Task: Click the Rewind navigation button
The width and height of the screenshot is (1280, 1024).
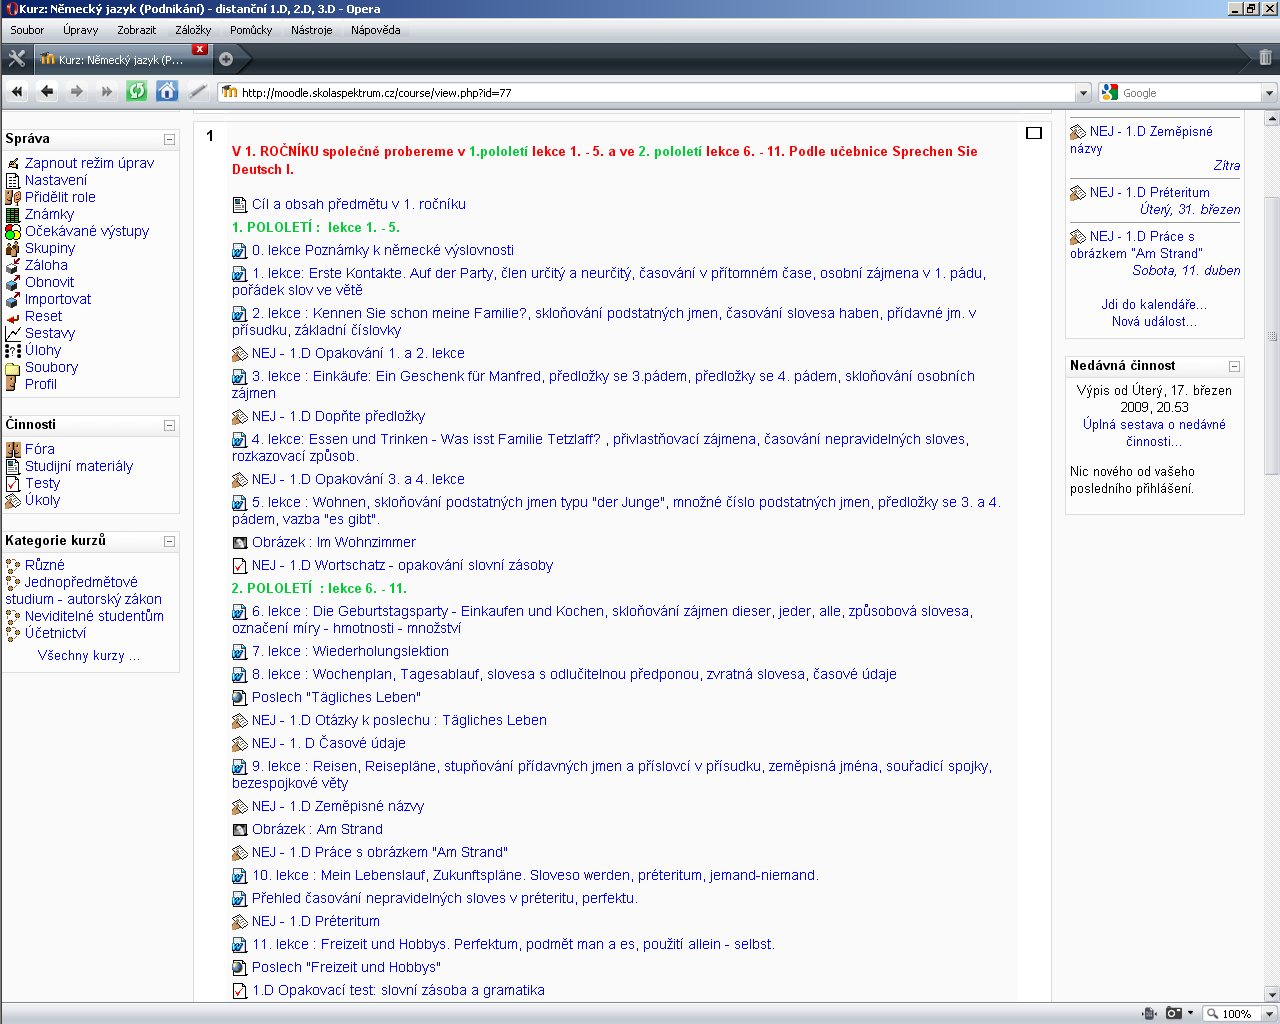Action: pos(17,92)
